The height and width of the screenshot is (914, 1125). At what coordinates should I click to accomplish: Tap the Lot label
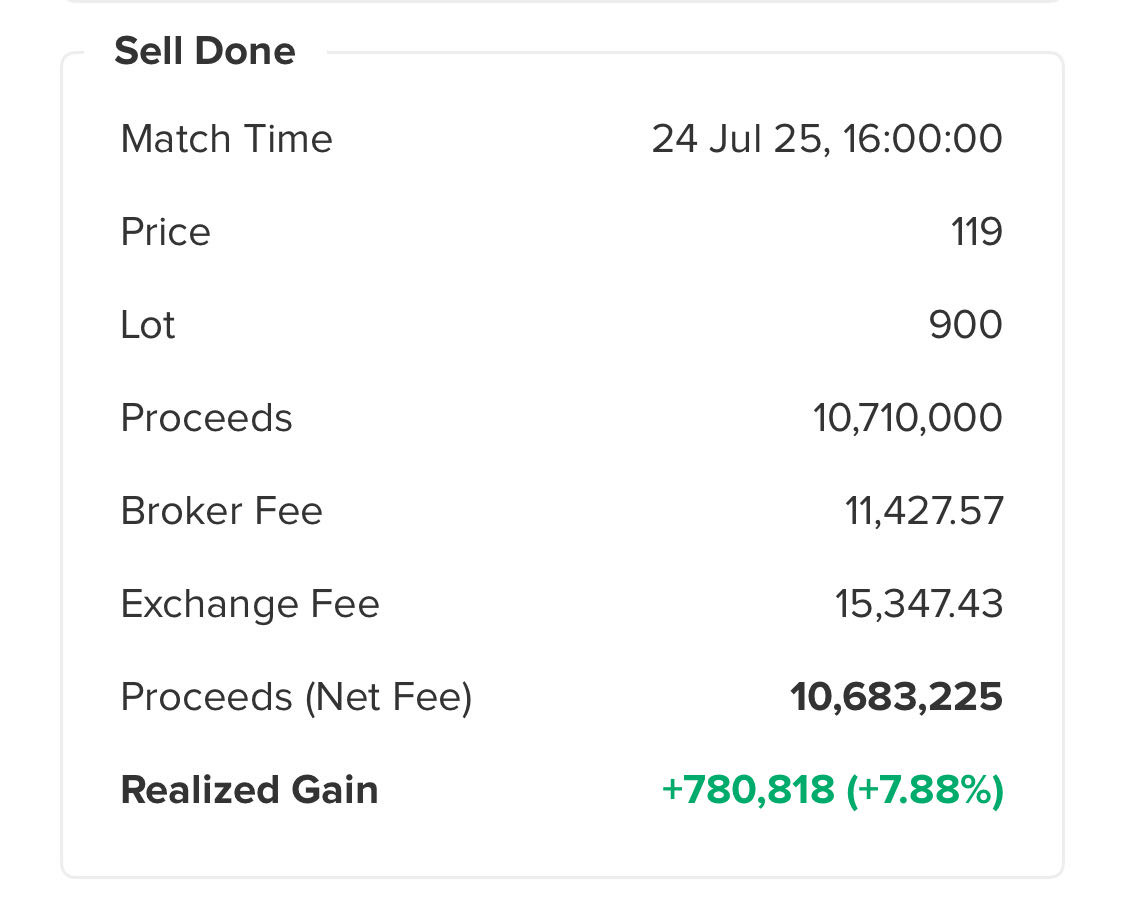tap(148, 325)
